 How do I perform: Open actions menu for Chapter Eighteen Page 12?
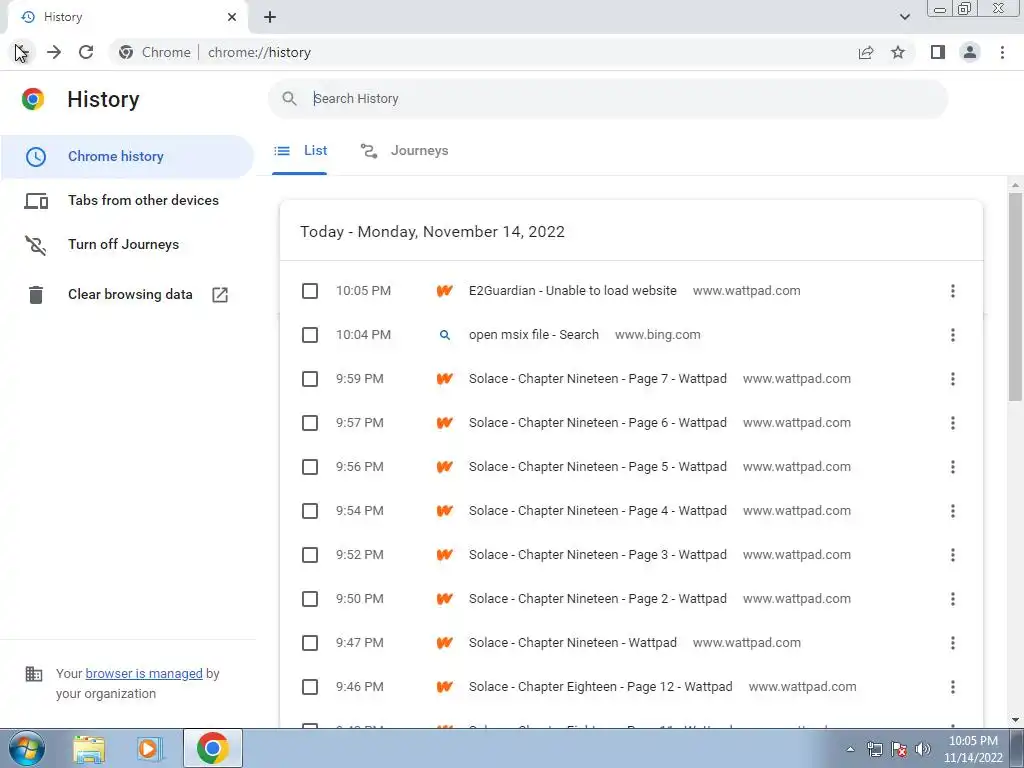click(953, 687)
